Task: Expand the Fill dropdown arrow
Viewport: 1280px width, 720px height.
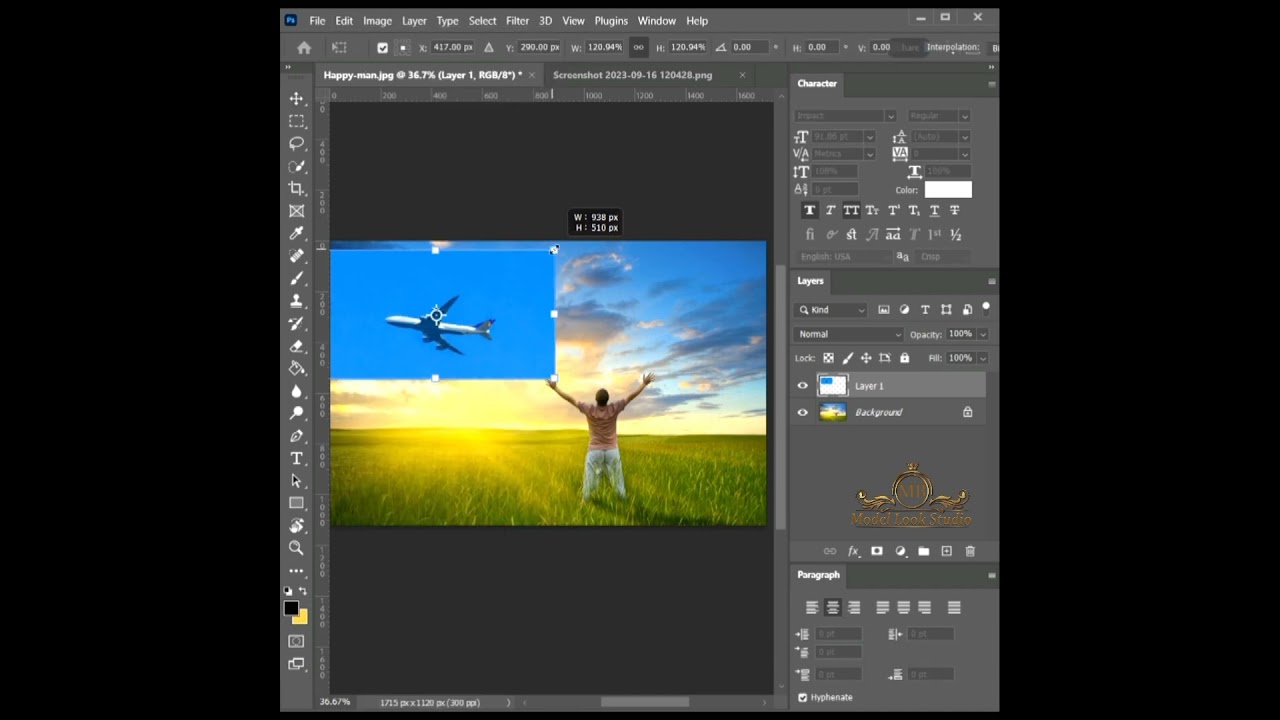Action: [983, 358]
